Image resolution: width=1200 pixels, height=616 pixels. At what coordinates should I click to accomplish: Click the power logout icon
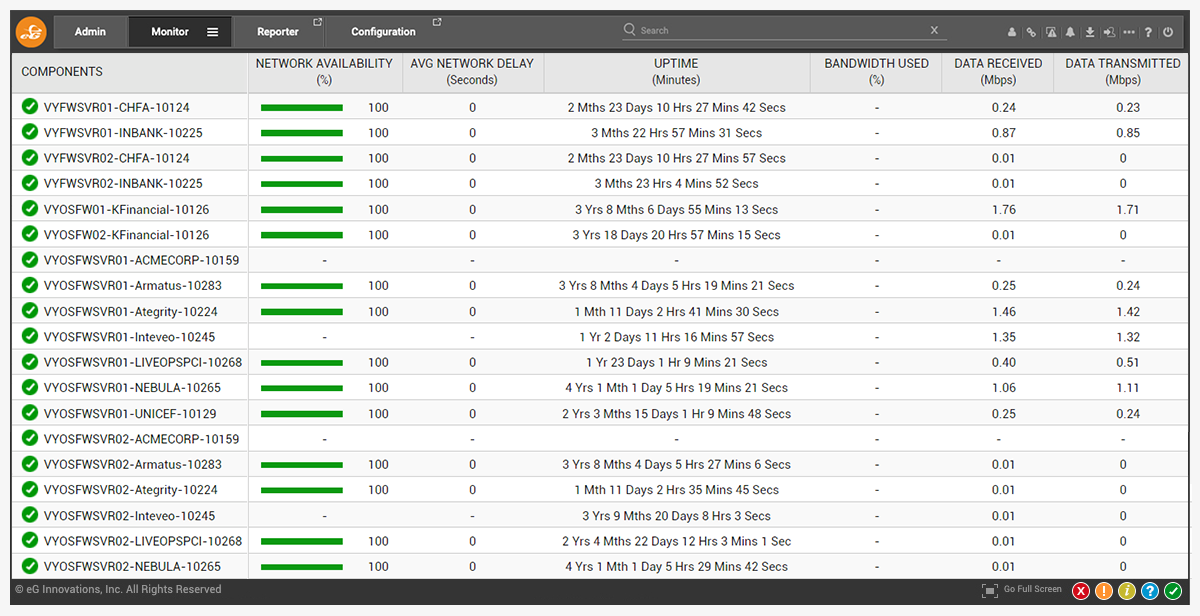pos(1168,32)
